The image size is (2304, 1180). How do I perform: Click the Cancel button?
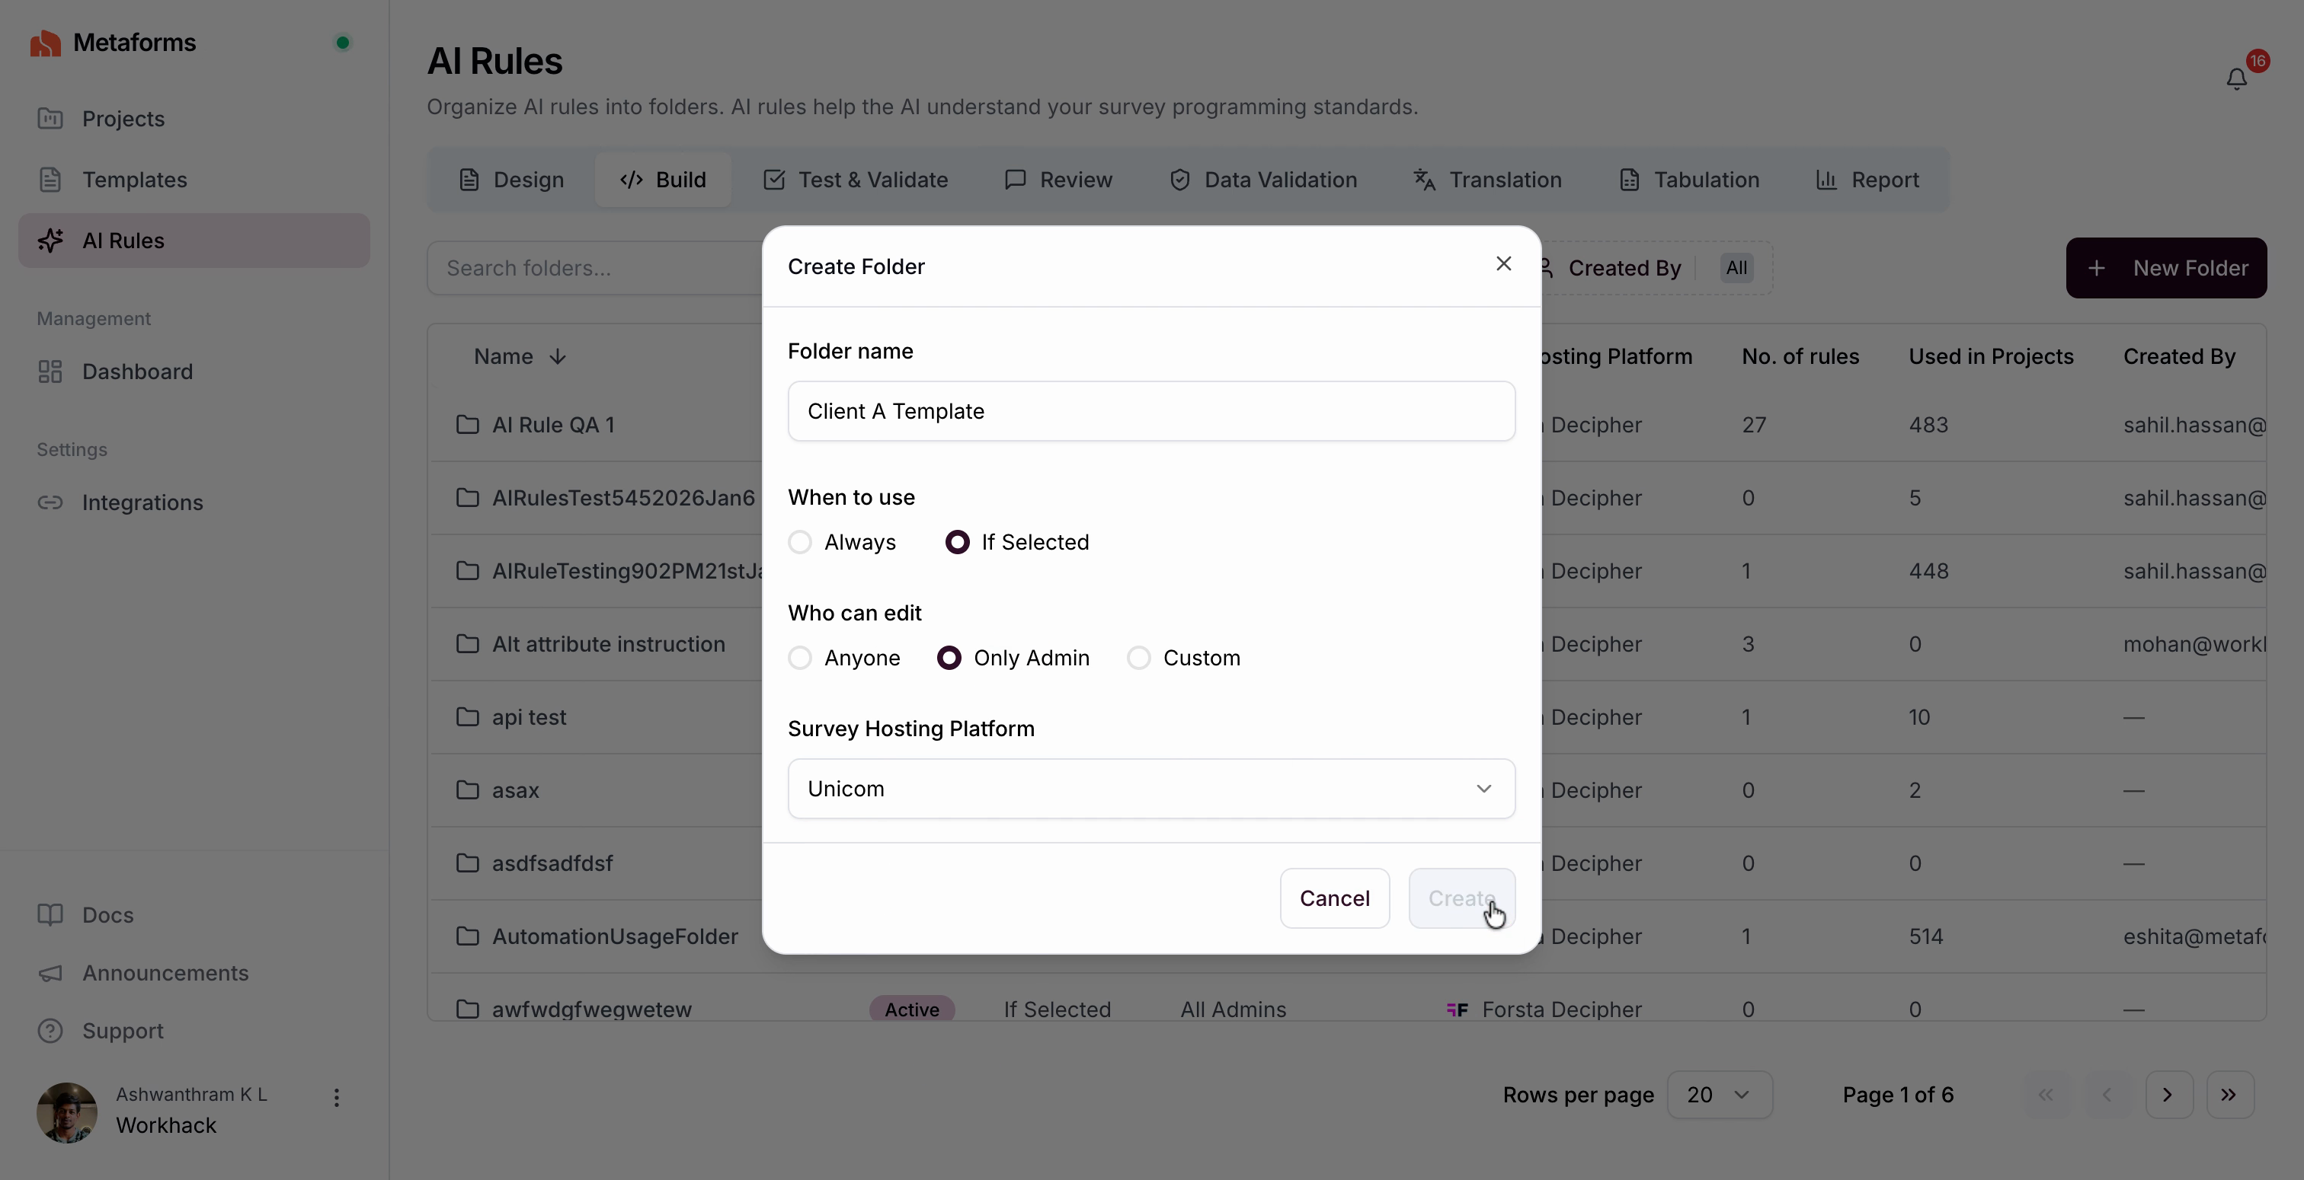coord(1334,898)
